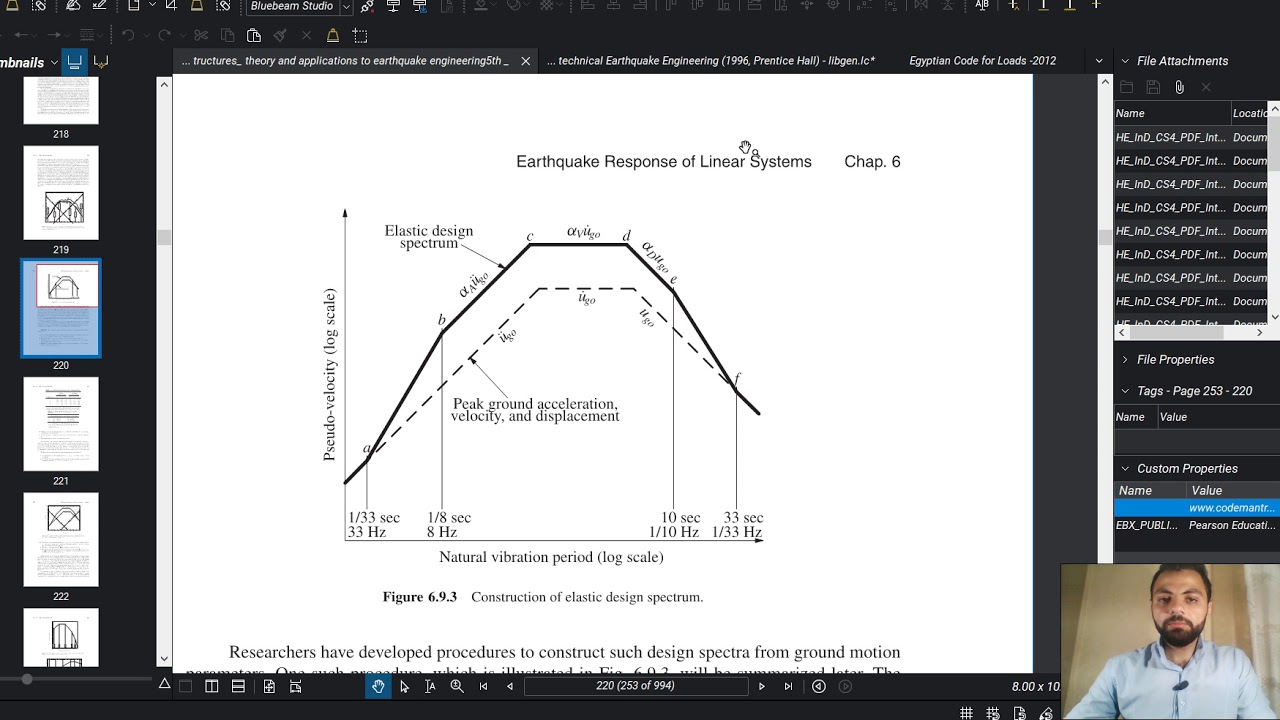The height and width of the screenshot is (720, 1280).
Task: Go to the next page
Action: click(x=762, y=686)
